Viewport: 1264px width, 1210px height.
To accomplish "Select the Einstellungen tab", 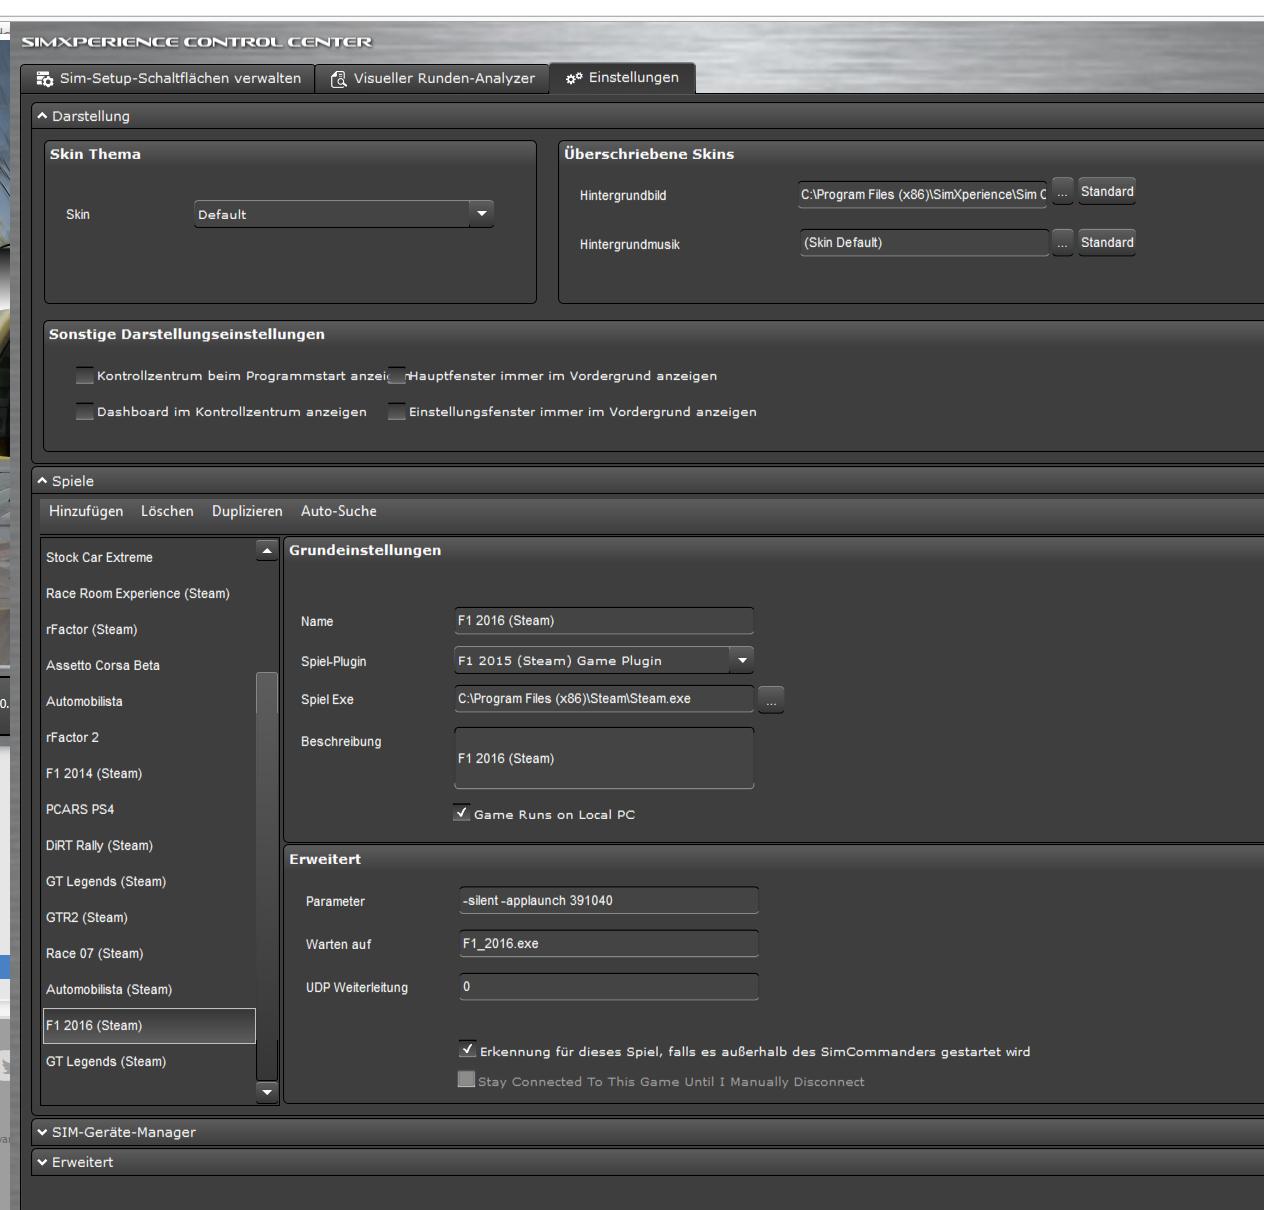I will [622, 78].
